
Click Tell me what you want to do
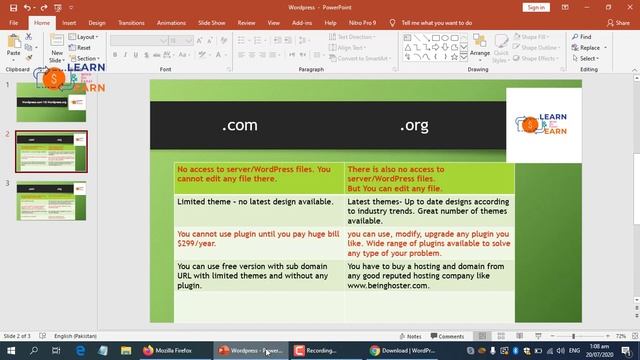[x=437, y=23]
